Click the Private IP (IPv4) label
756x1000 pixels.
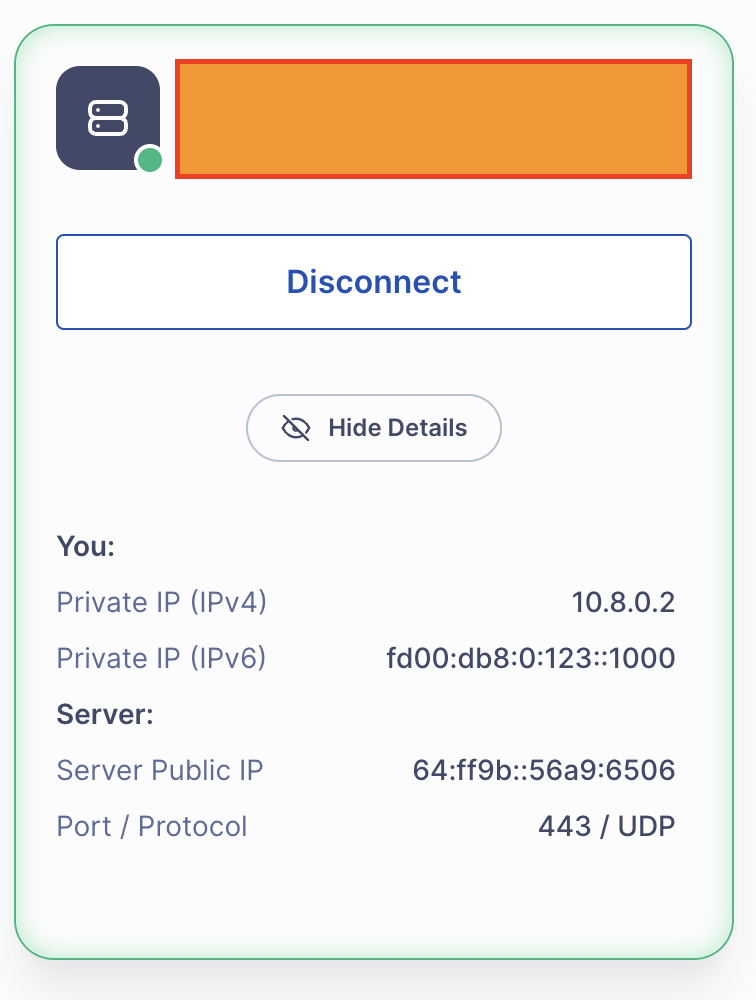[162, 603]
